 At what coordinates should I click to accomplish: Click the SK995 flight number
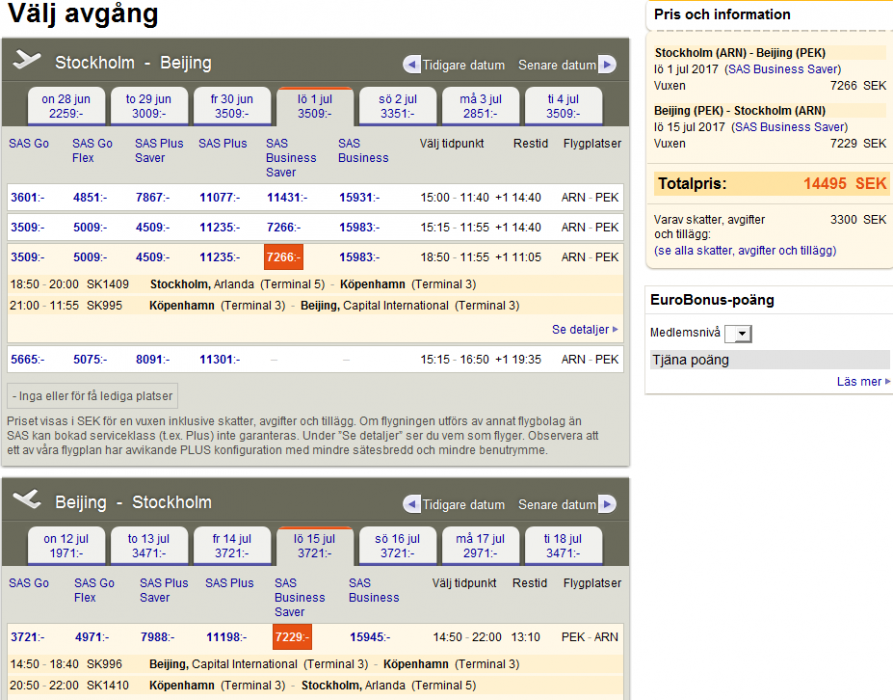pos(104,305)
